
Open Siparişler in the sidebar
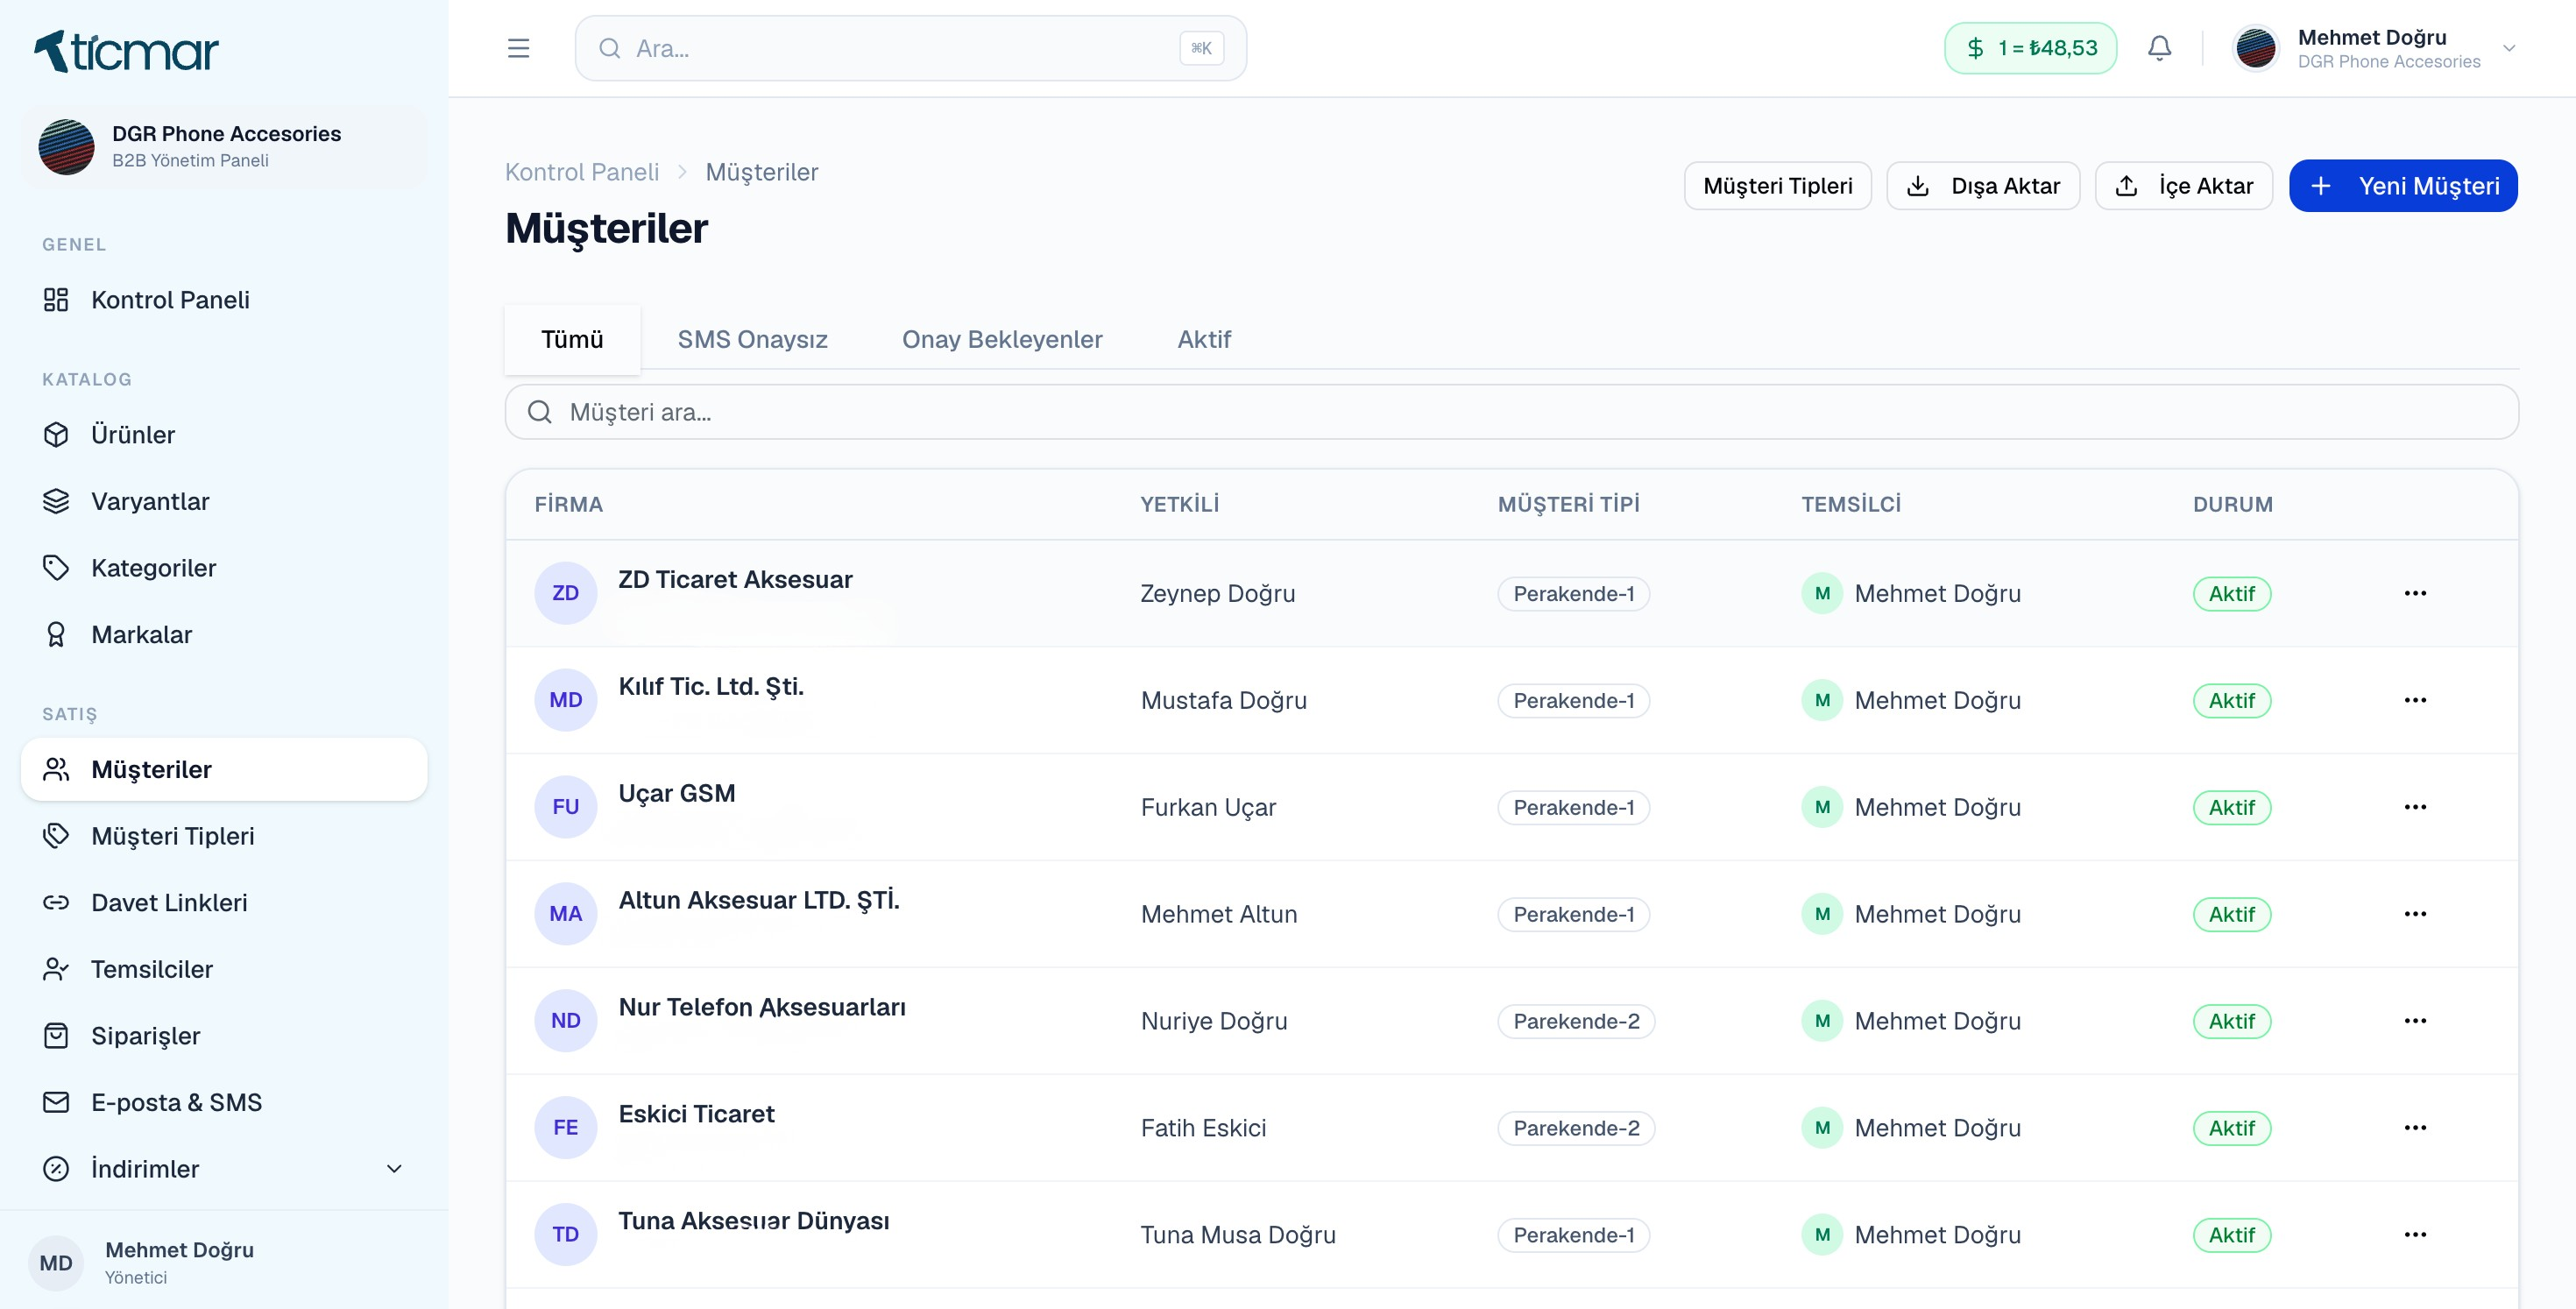pyautogui.click(x=224, y=1036)
